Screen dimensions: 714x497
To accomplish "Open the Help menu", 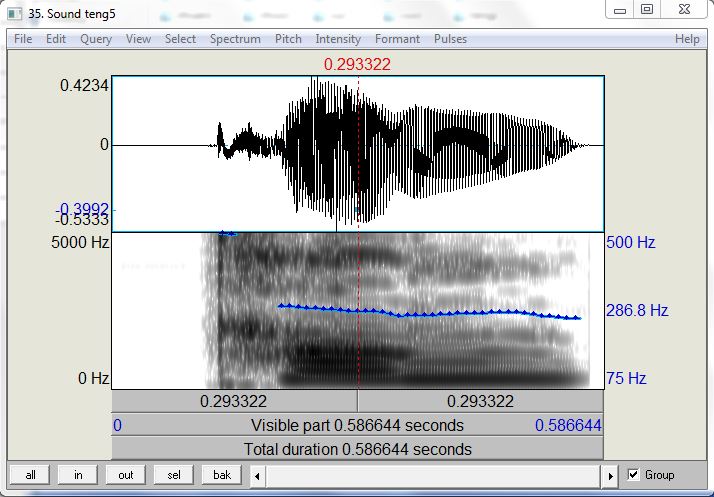I will click(x=687, y=39).
